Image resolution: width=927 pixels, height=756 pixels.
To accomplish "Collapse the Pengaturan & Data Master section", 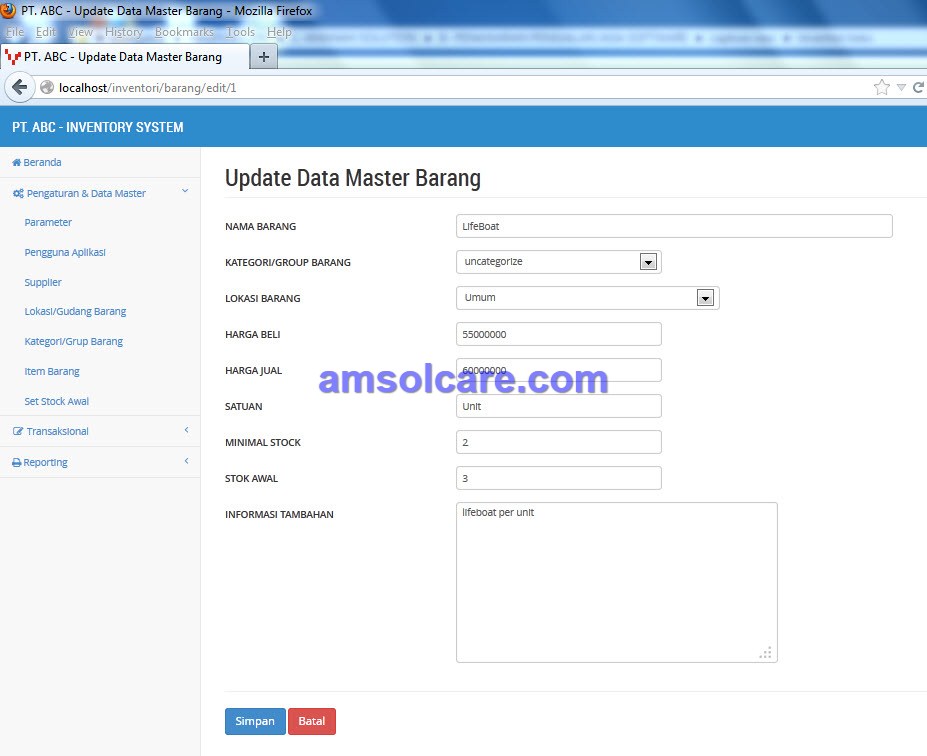I will [101, 193].
